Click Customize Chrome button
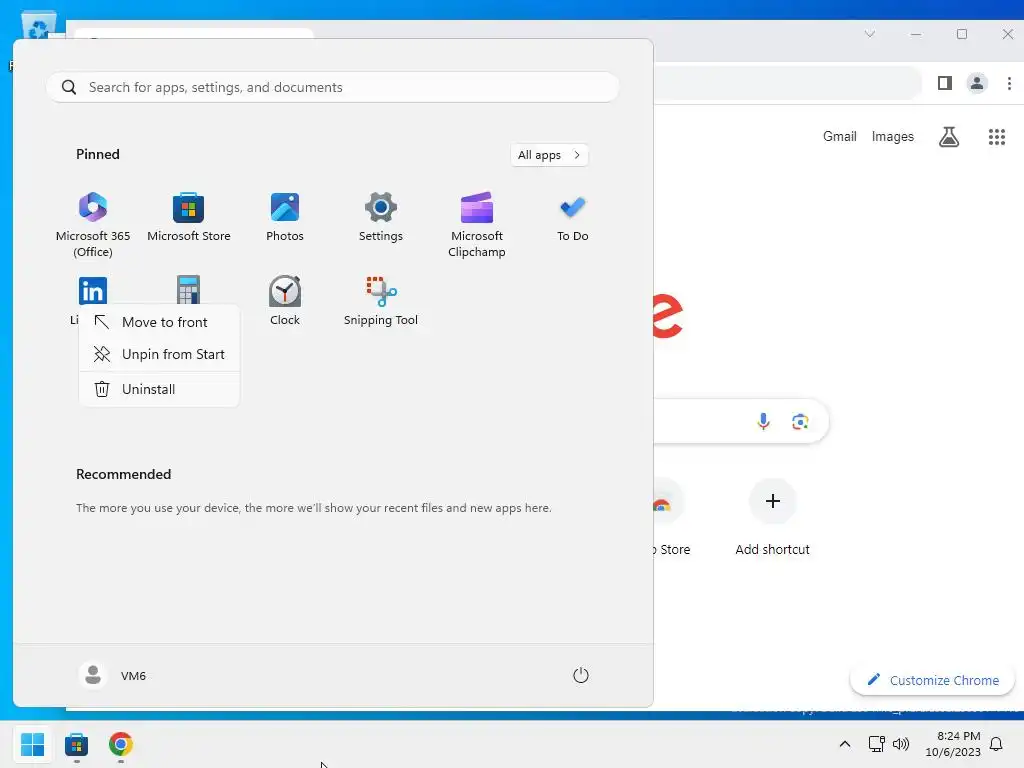 click(x=933, y=680)
